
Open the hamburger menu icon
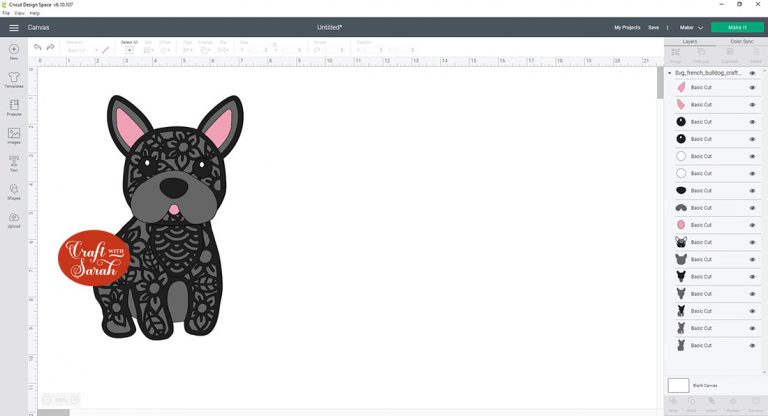click(14, 28)
